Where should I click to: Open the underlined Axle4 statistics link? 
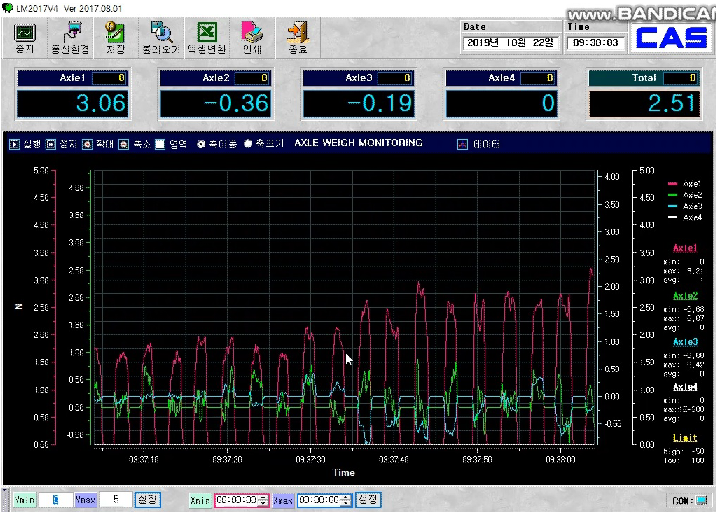685,387
